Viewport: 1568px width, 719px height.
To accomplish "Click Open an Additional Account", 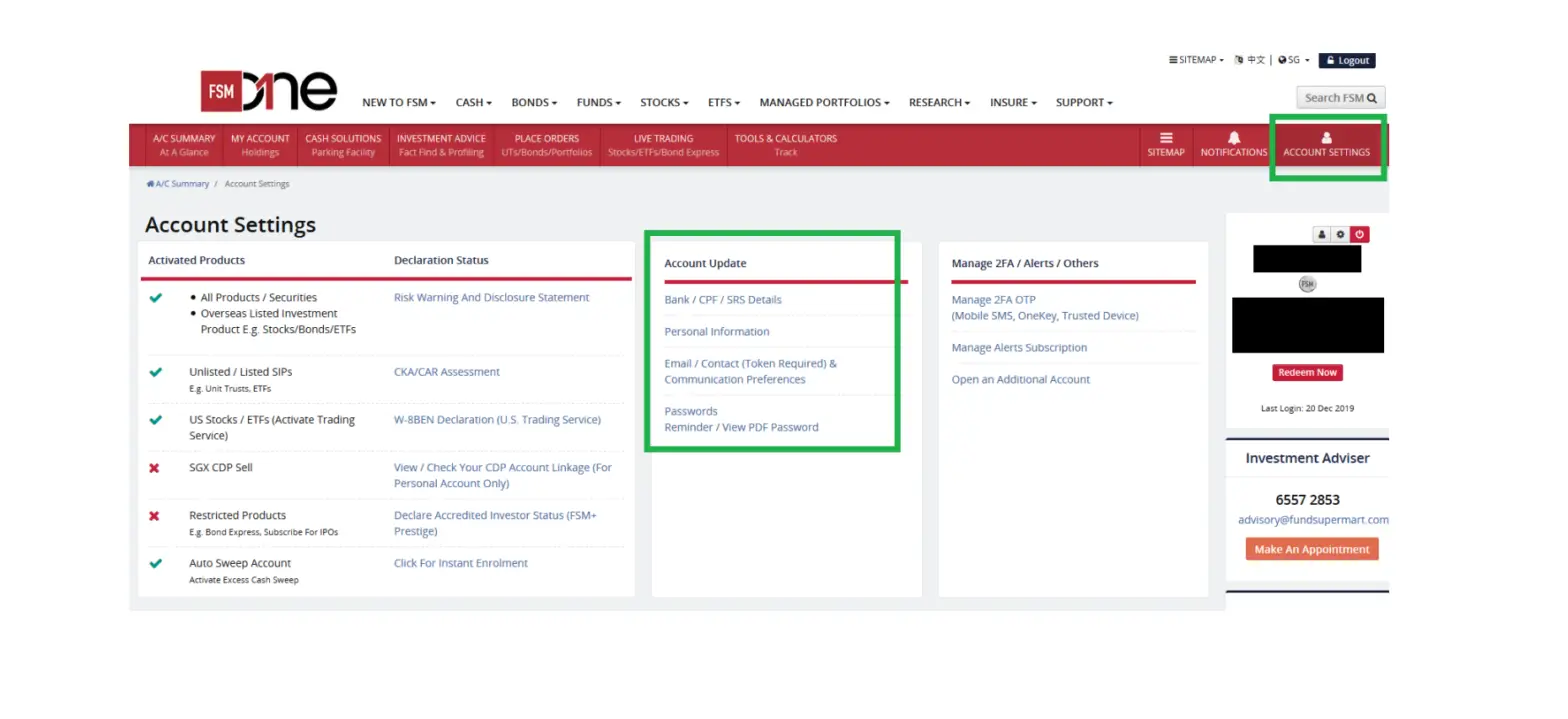I will tap(1021, 379).
